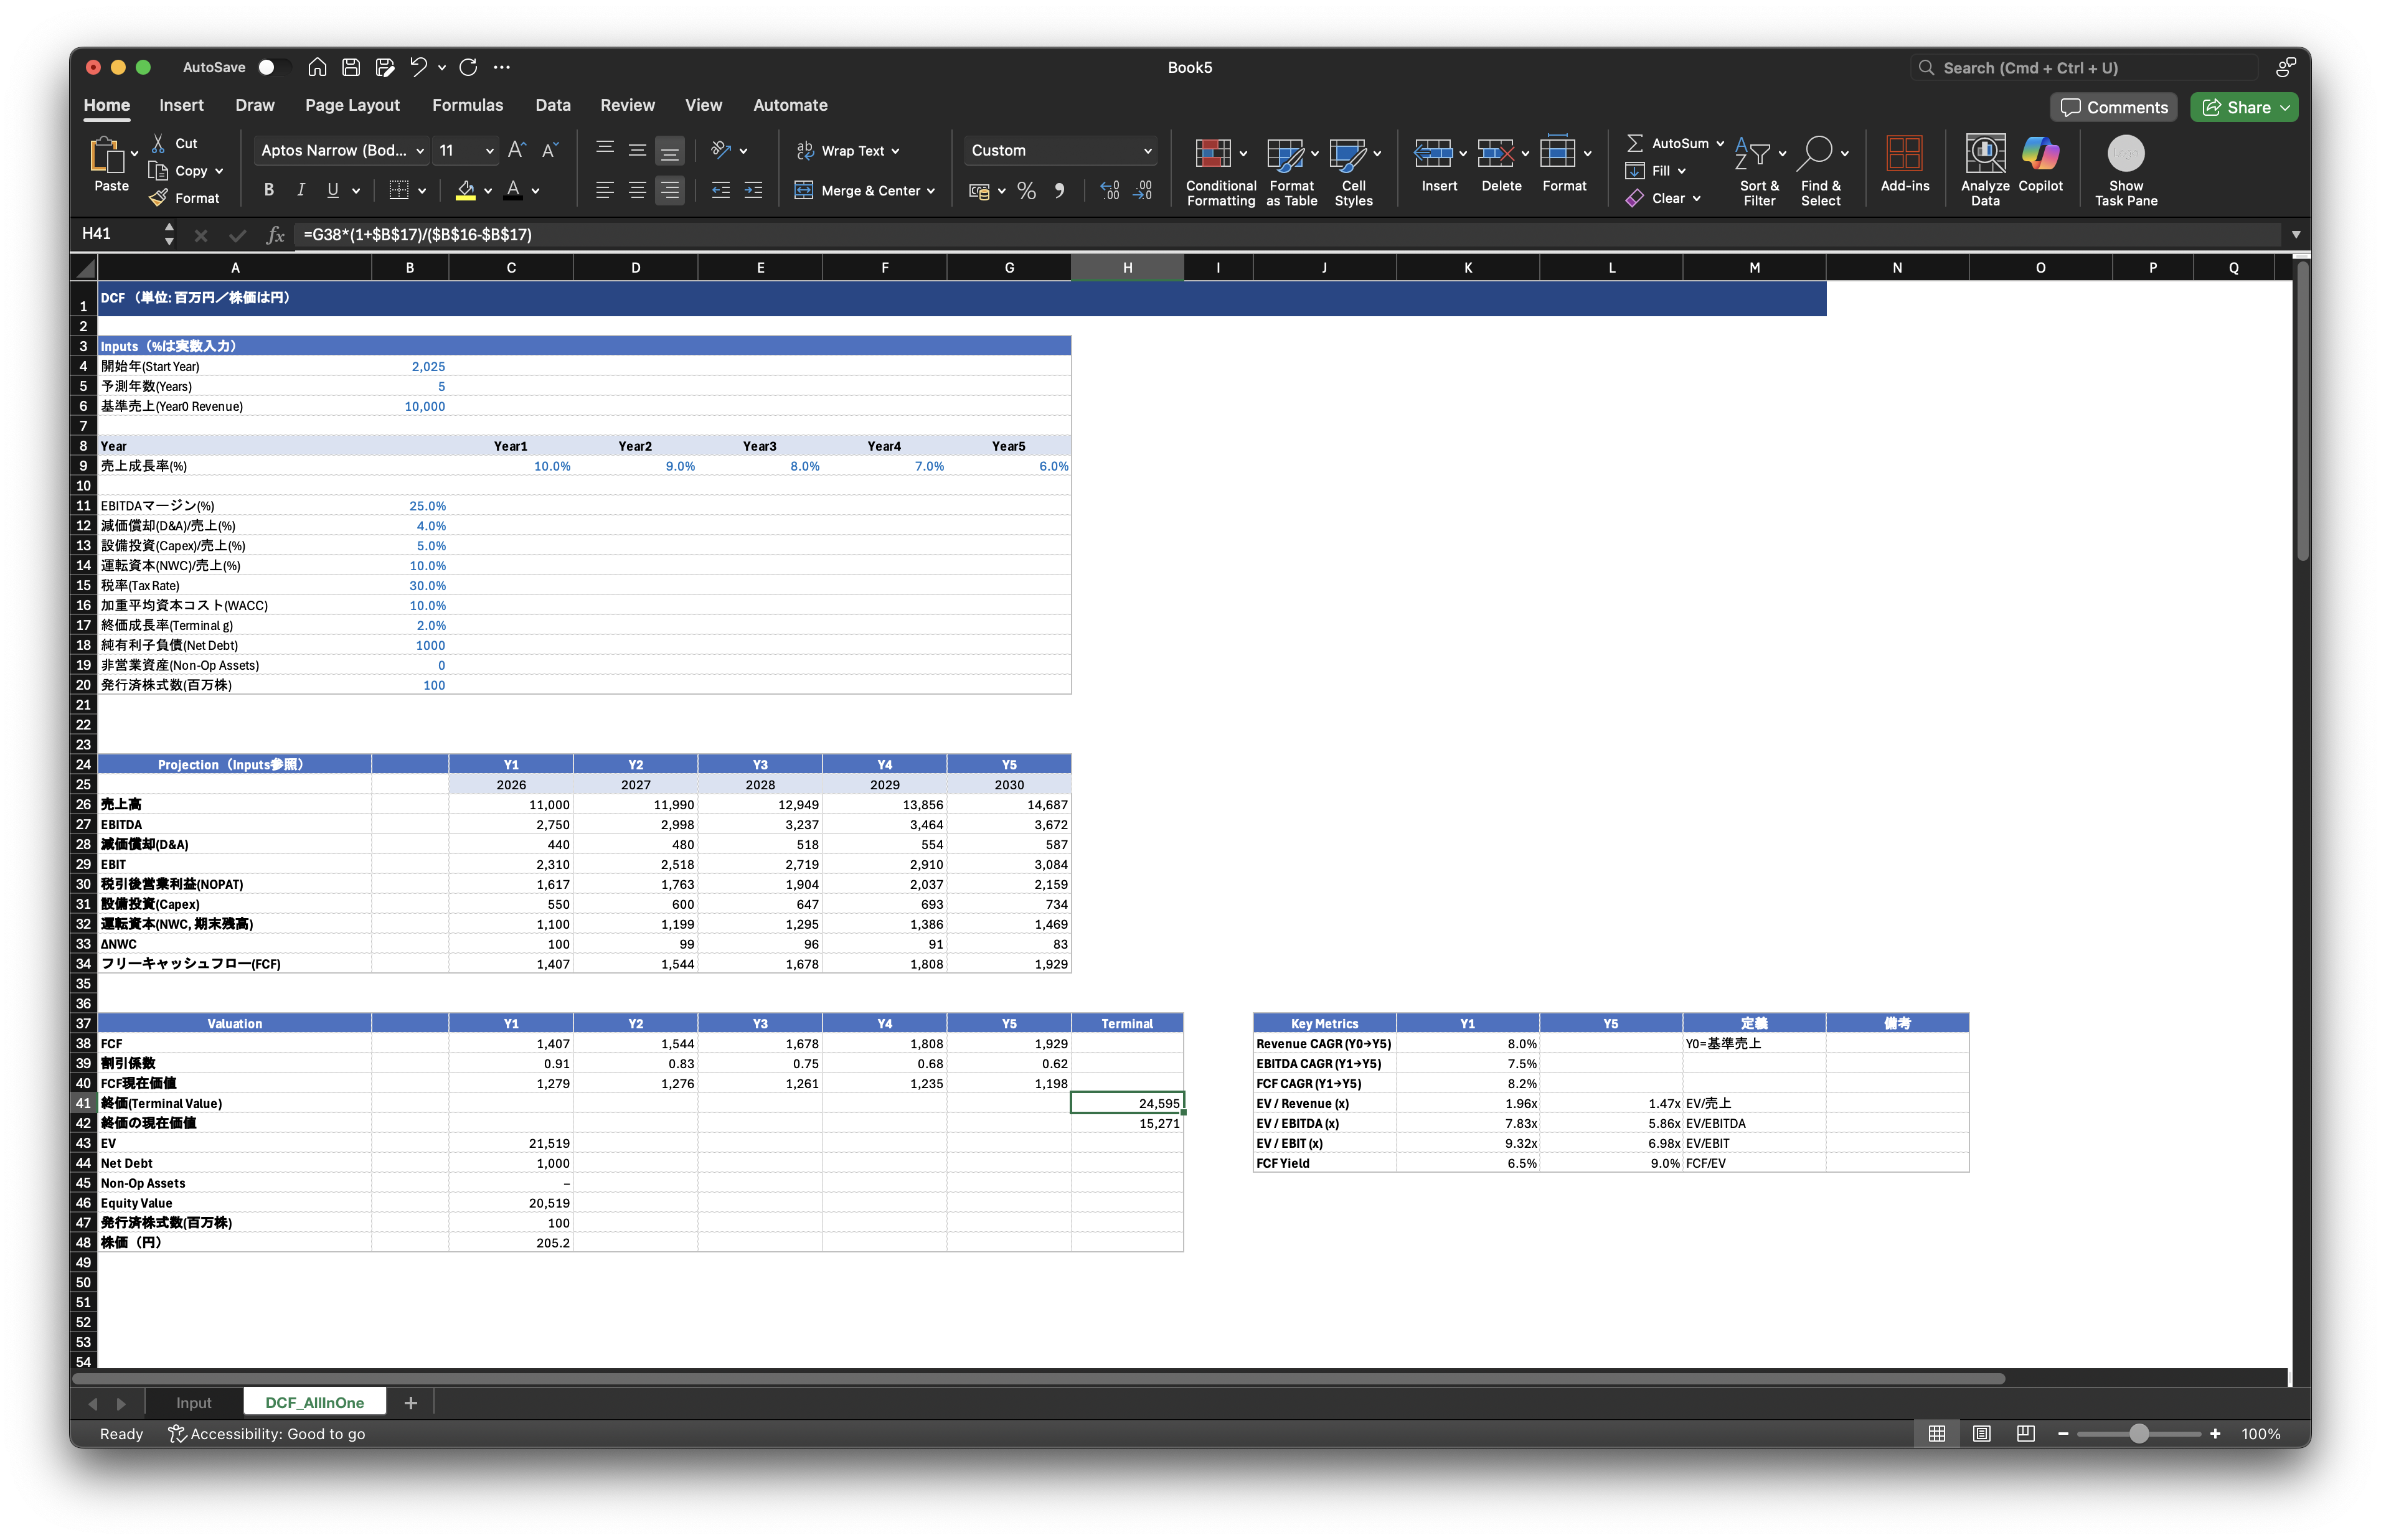Click the Conditional Formatting icon
The image size is (2381, 1540).
tap(1212, 153)
